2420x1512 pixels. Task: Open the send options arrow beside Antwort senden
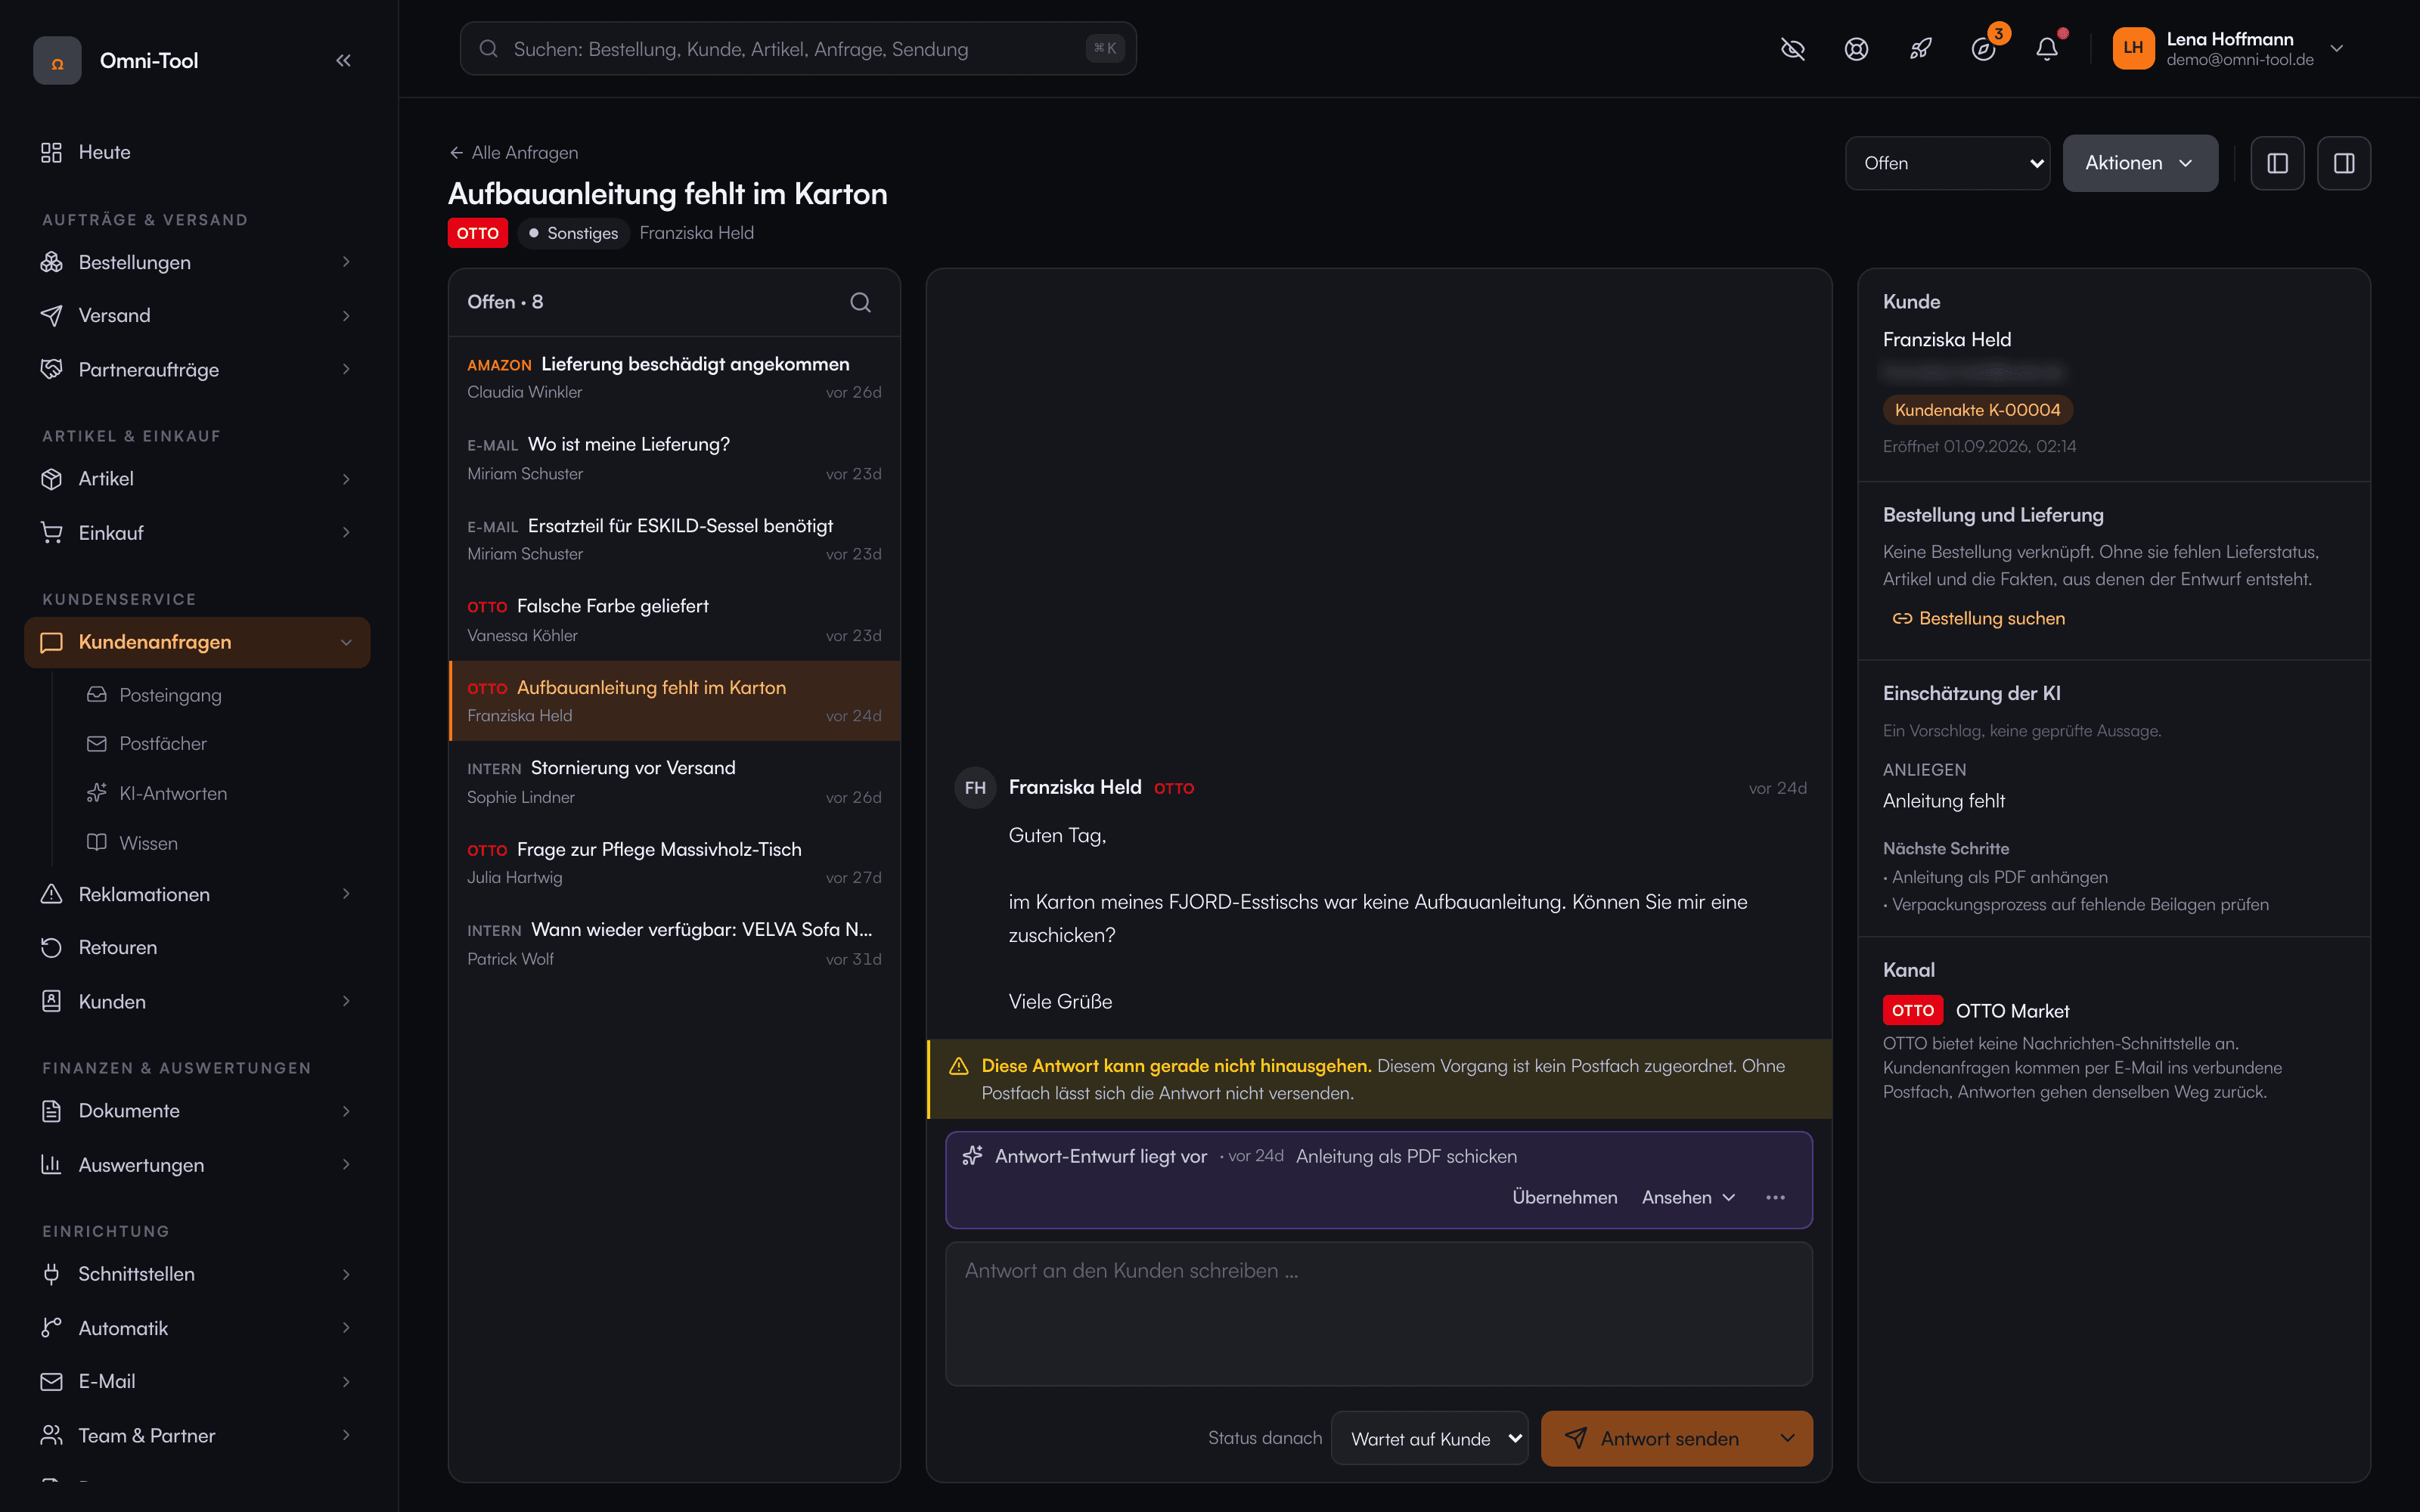1788,1438
